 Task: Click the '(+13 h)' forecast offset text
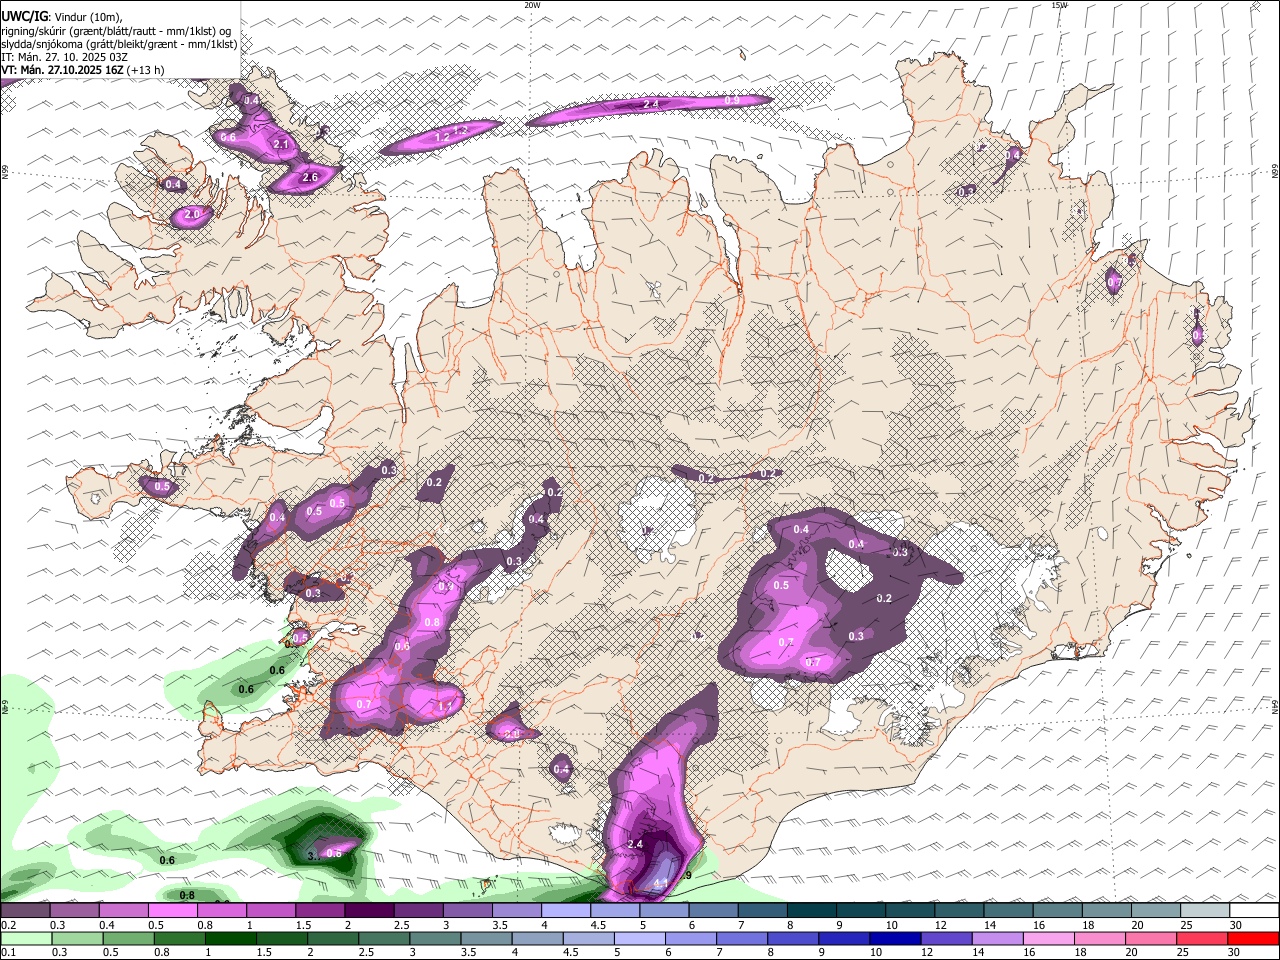point(146,70)
